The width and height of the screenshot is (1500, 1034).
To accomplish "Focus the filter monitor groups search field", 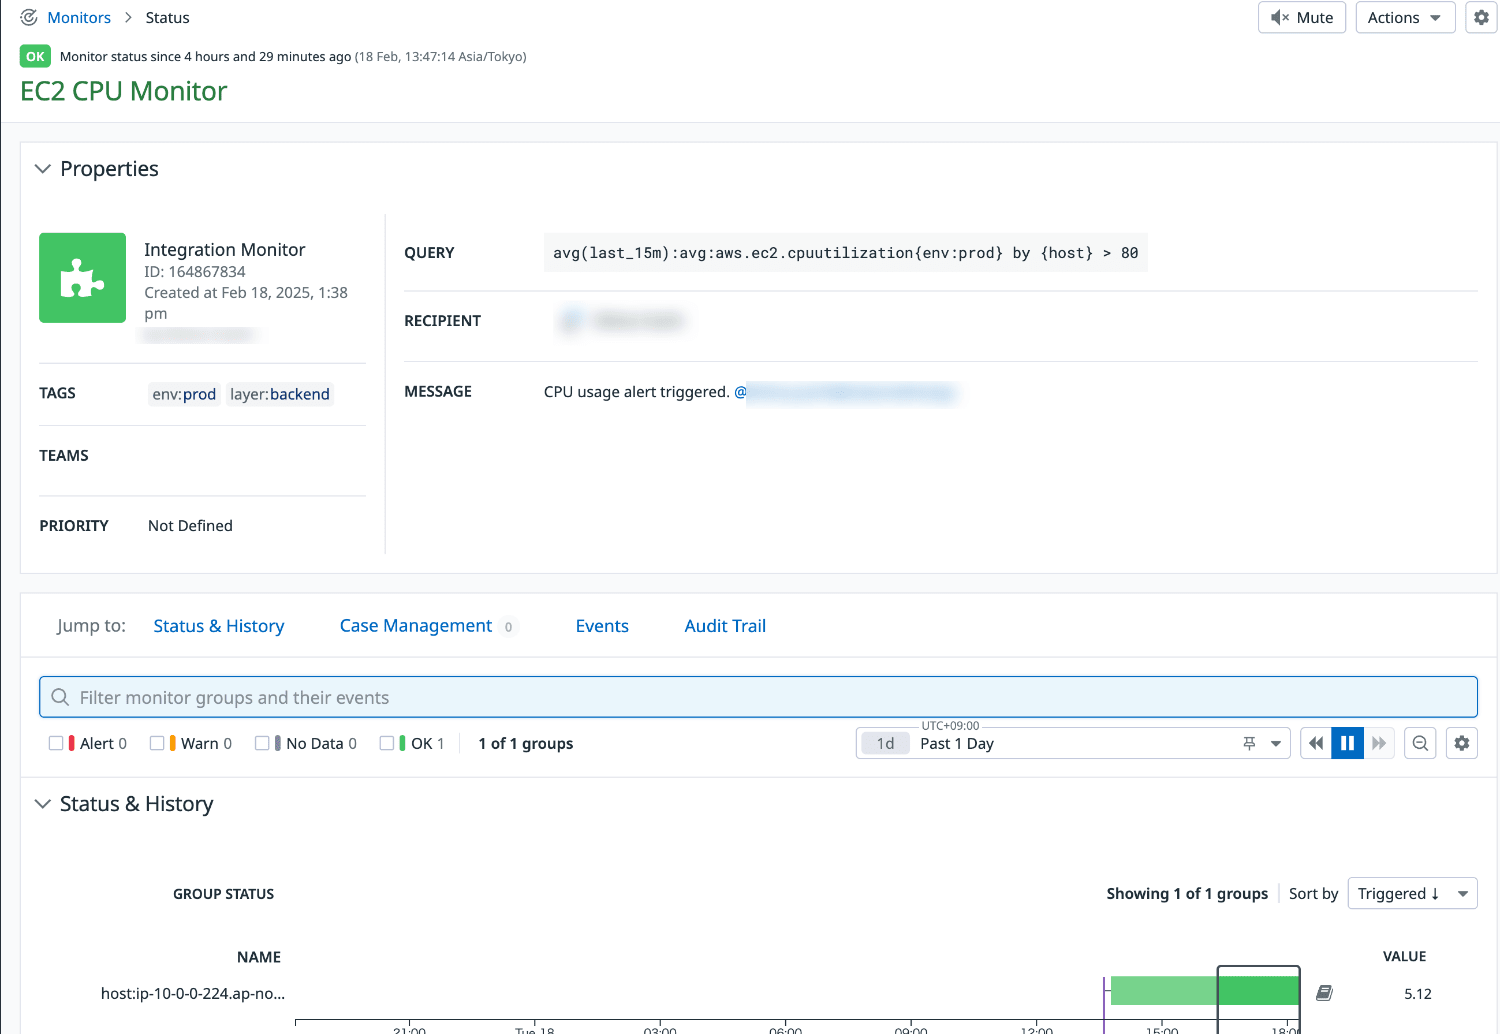I will 758,697.
